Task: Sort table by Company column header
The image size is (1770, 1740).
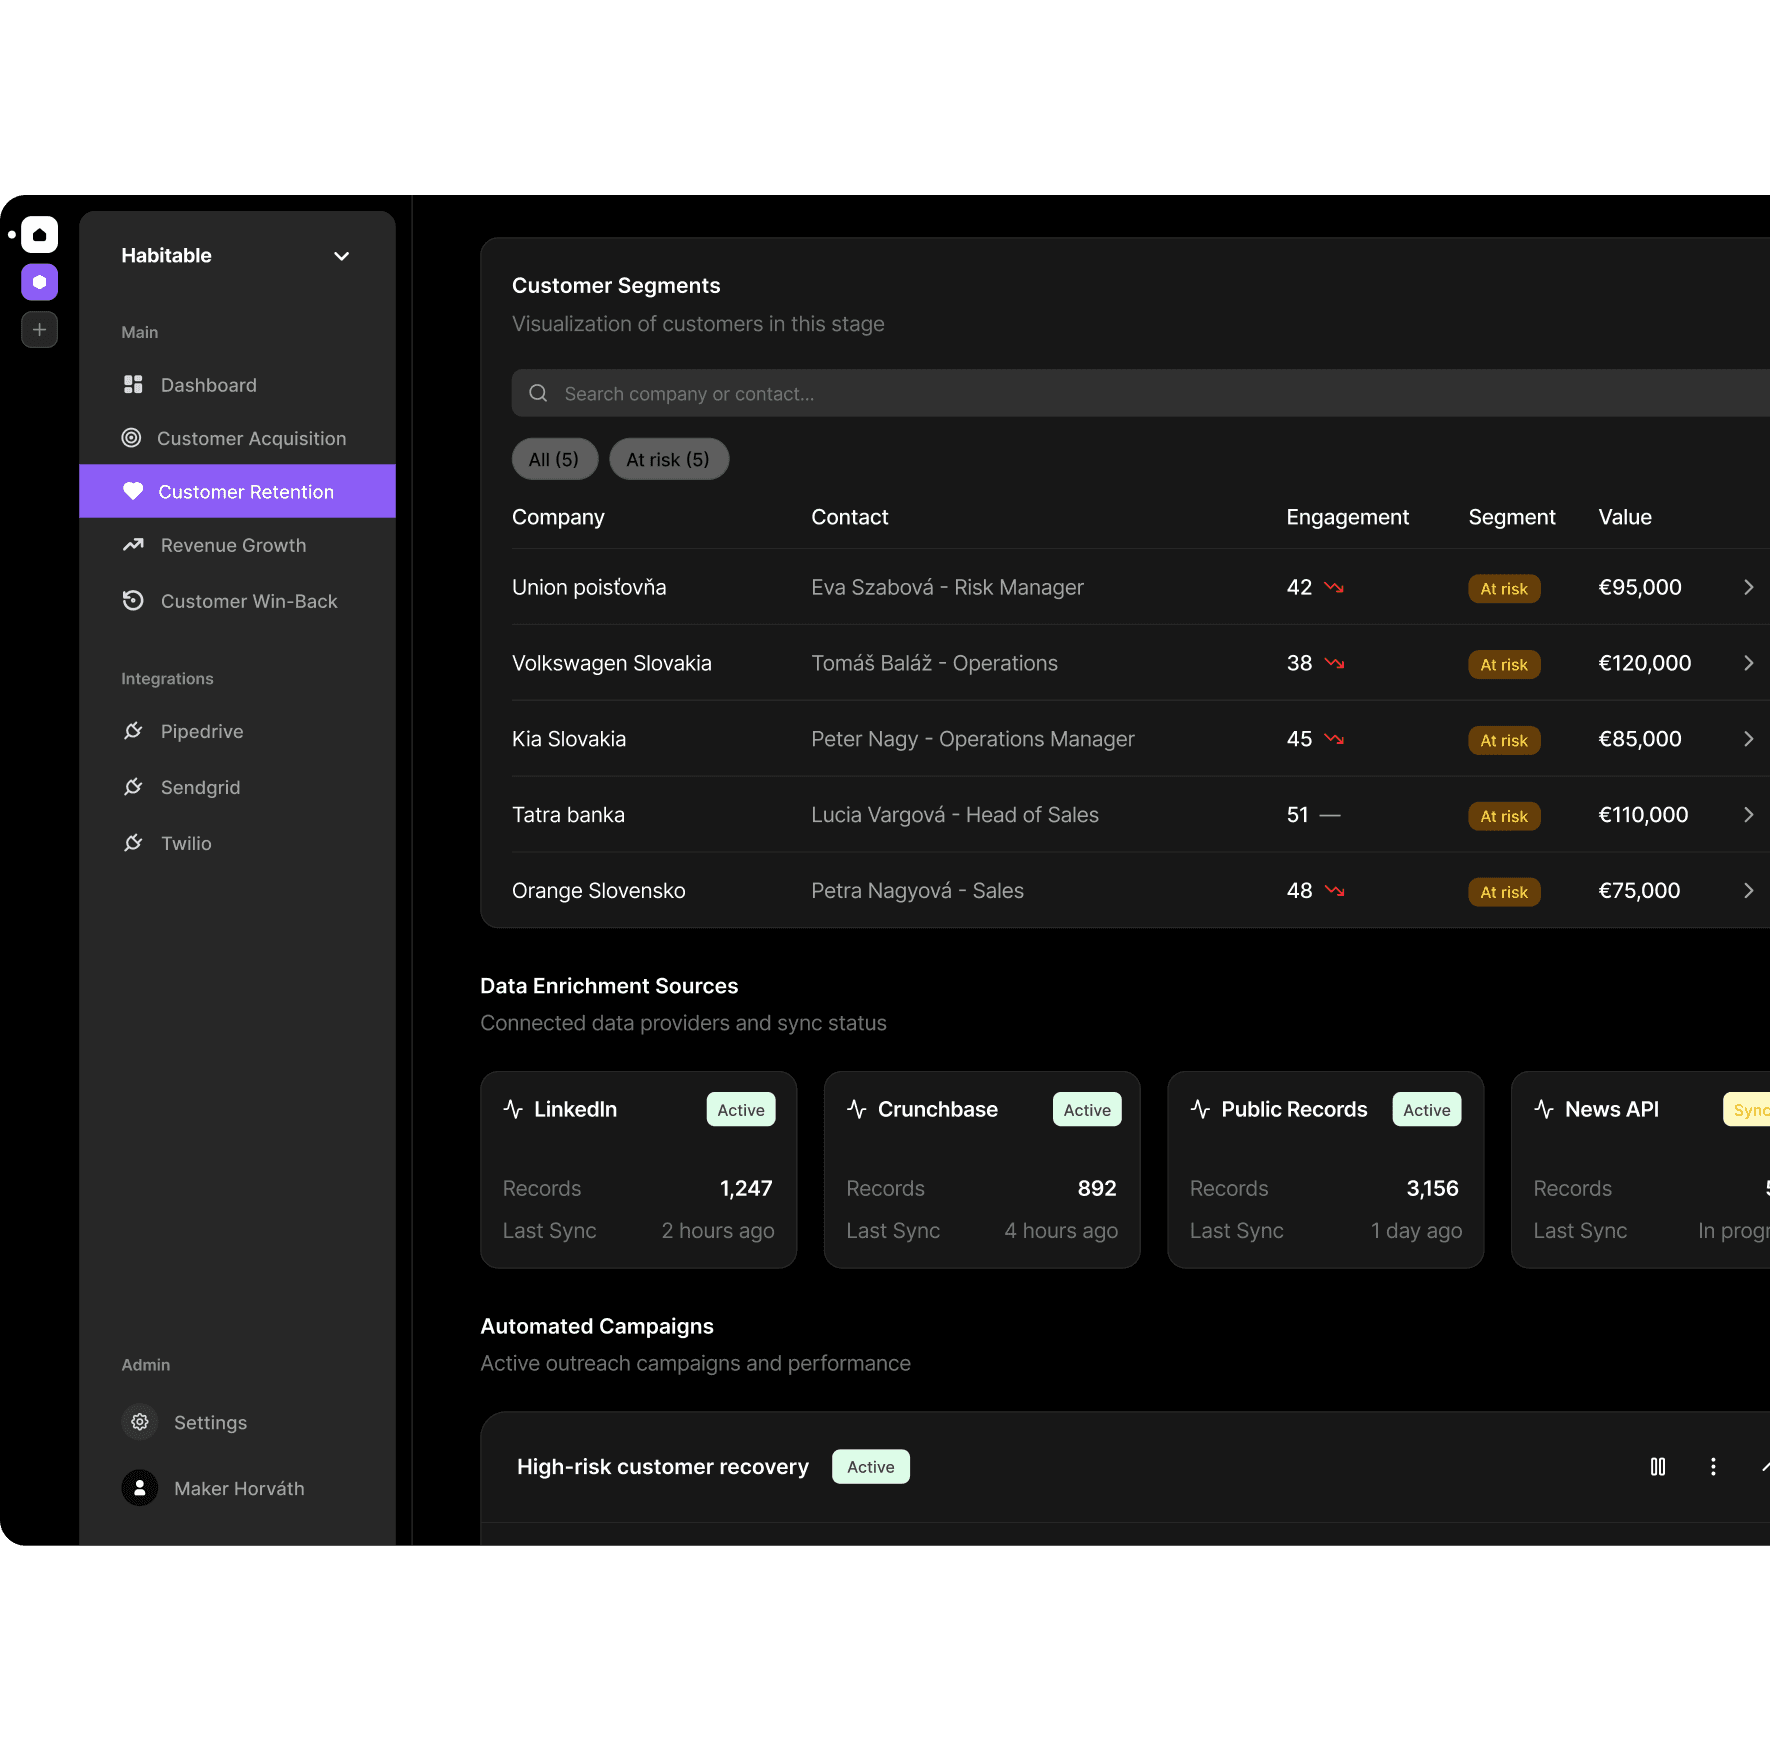Action: click(558, 517)
